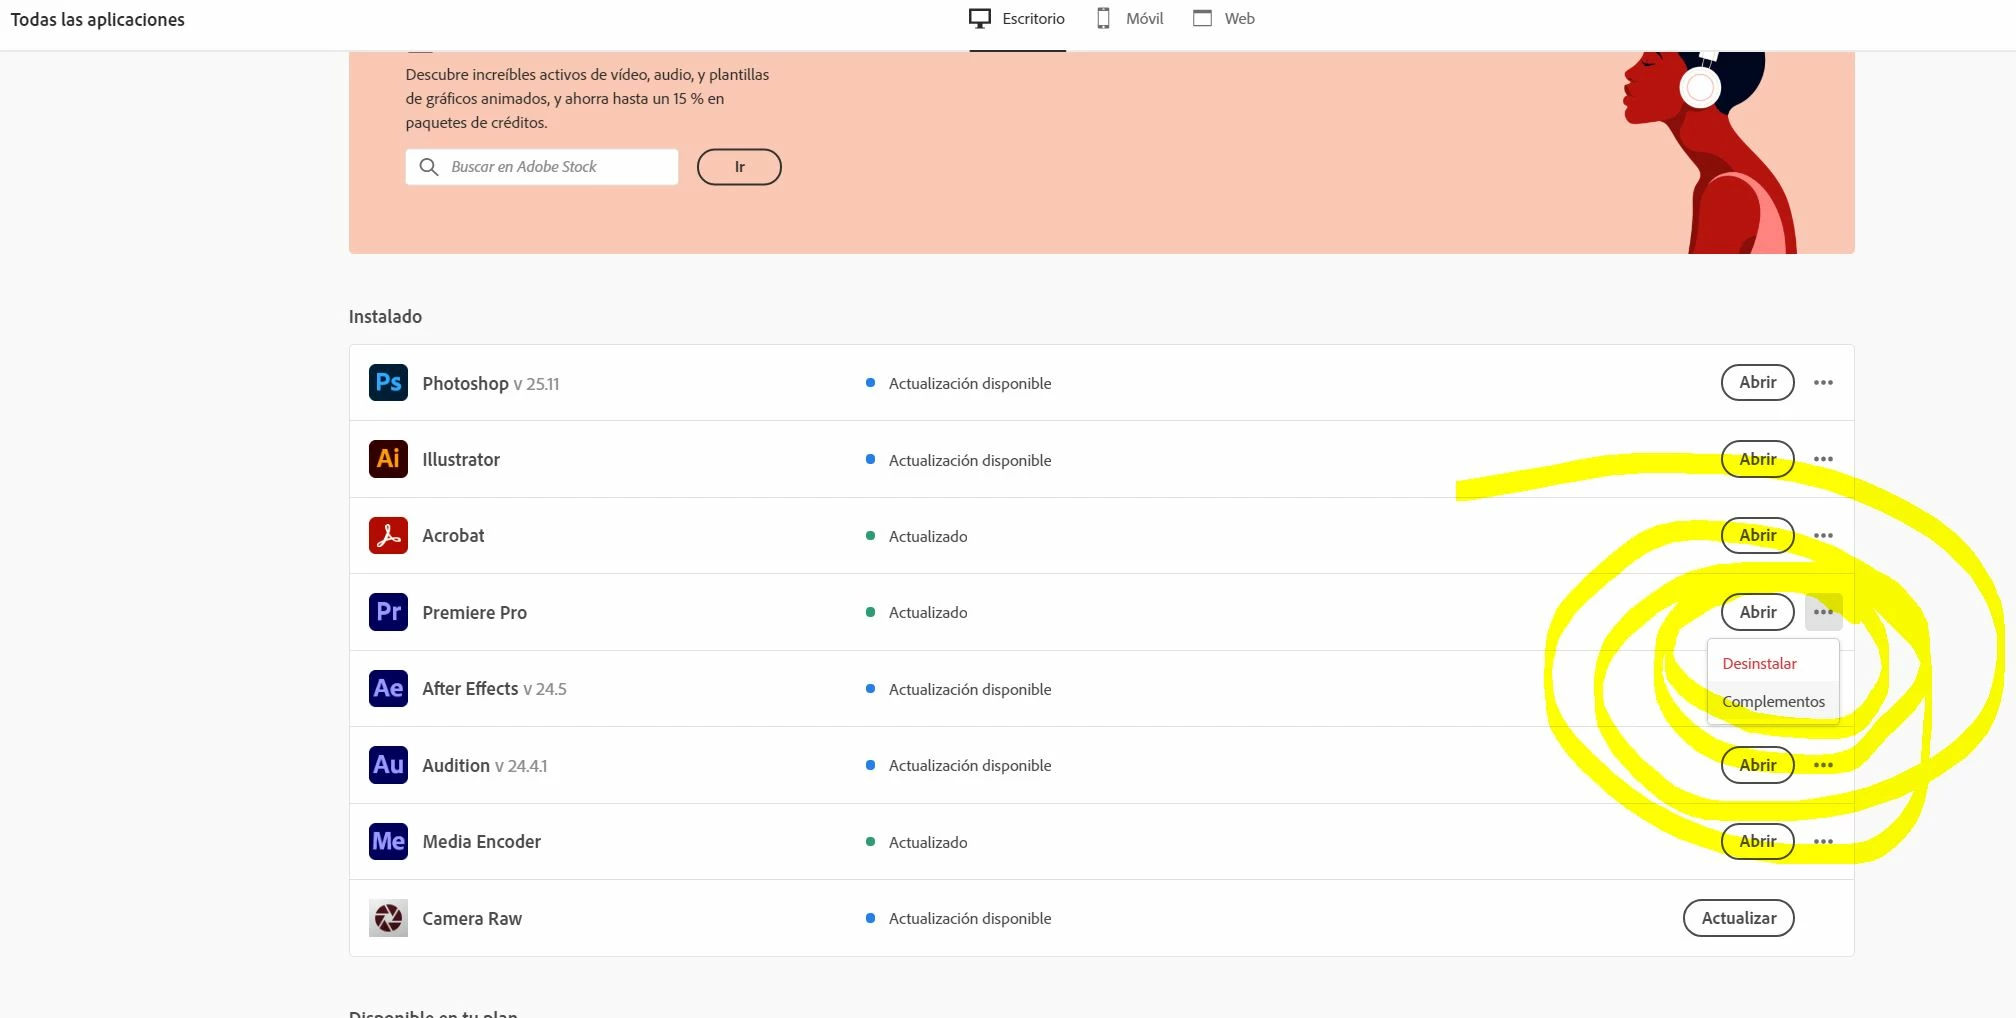2016x1018 pixels.
Task: Open more options for Acrobat
Action: pos(1823,535)
